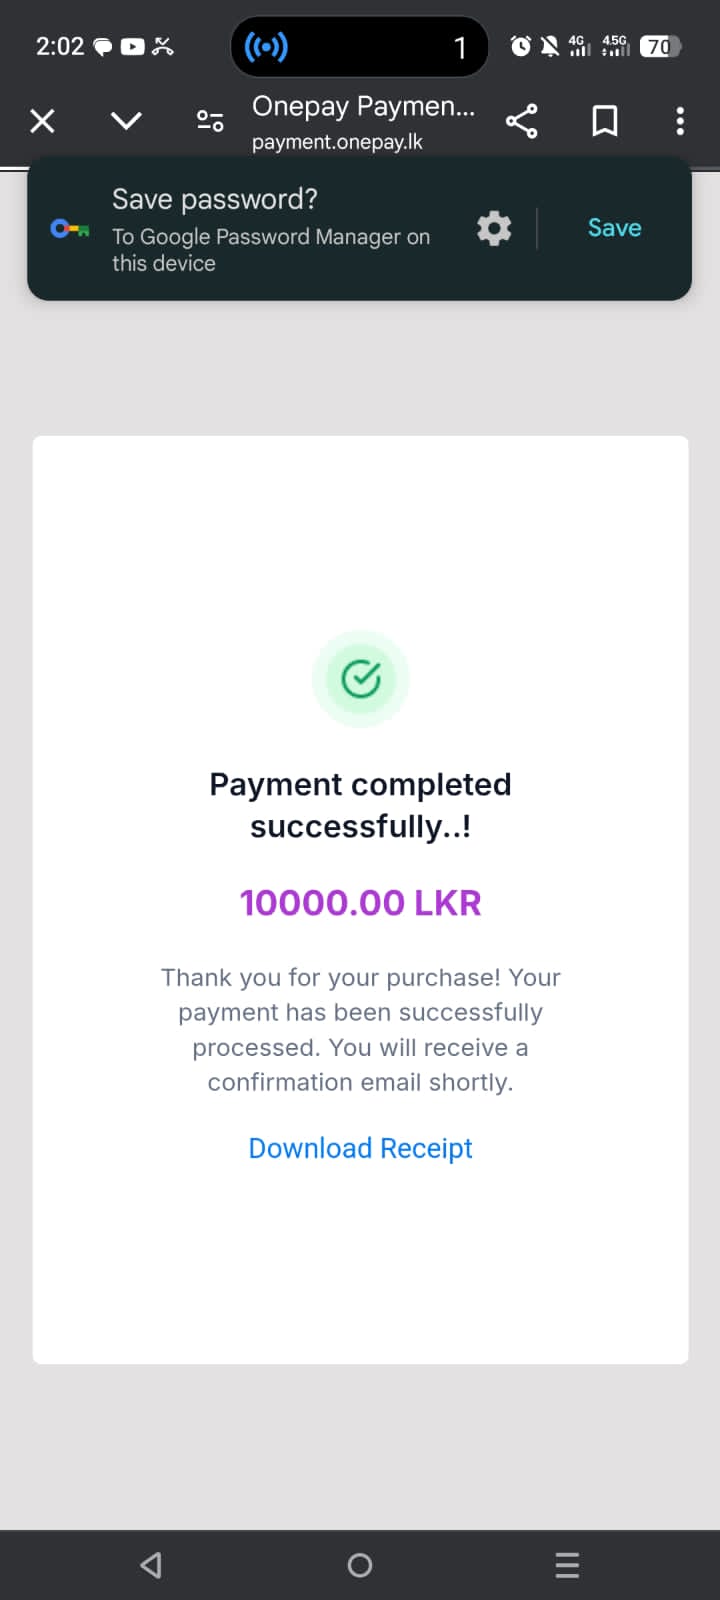Viewport: 720px width, 1600px height.
Task: Tap the hotspot indicator pill
Action: 359,46
